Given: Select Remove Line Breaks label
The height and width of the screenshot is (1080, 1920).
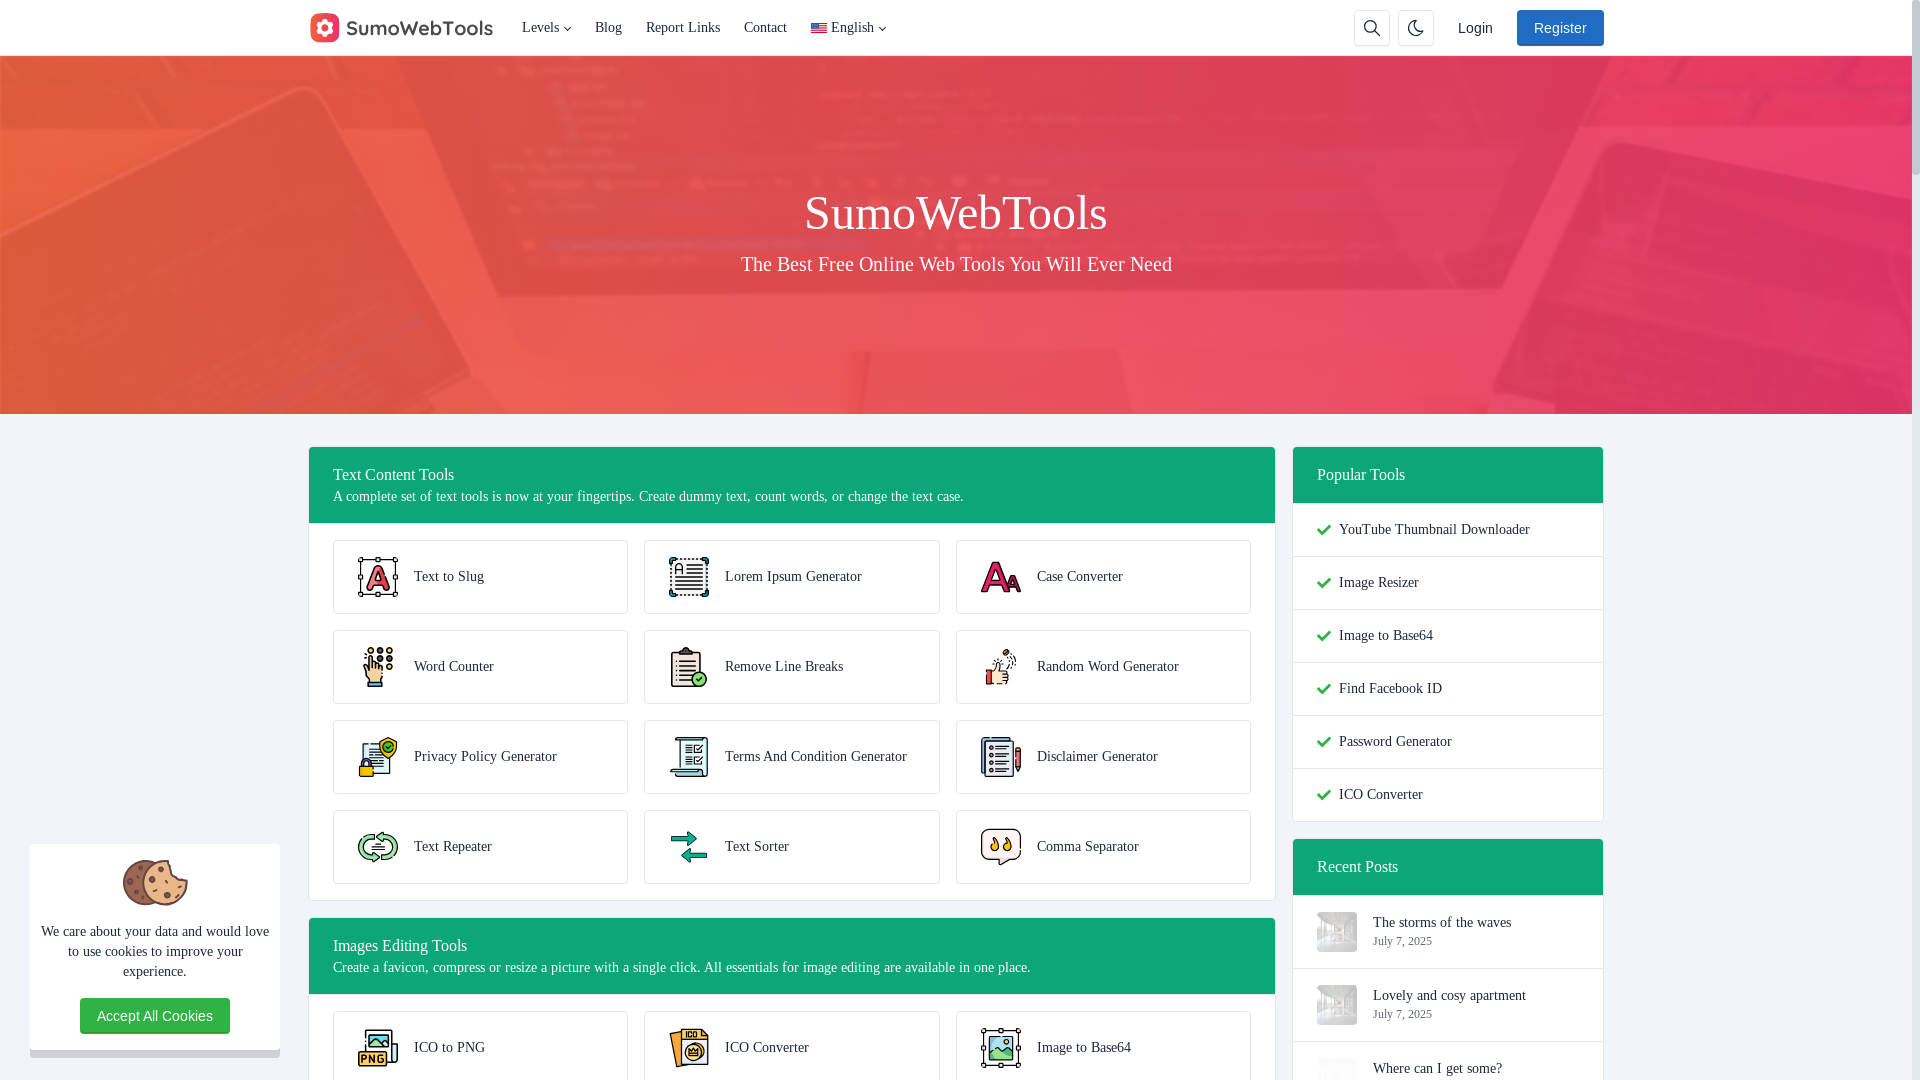Looking at the screenshot, I should [784, 667].
